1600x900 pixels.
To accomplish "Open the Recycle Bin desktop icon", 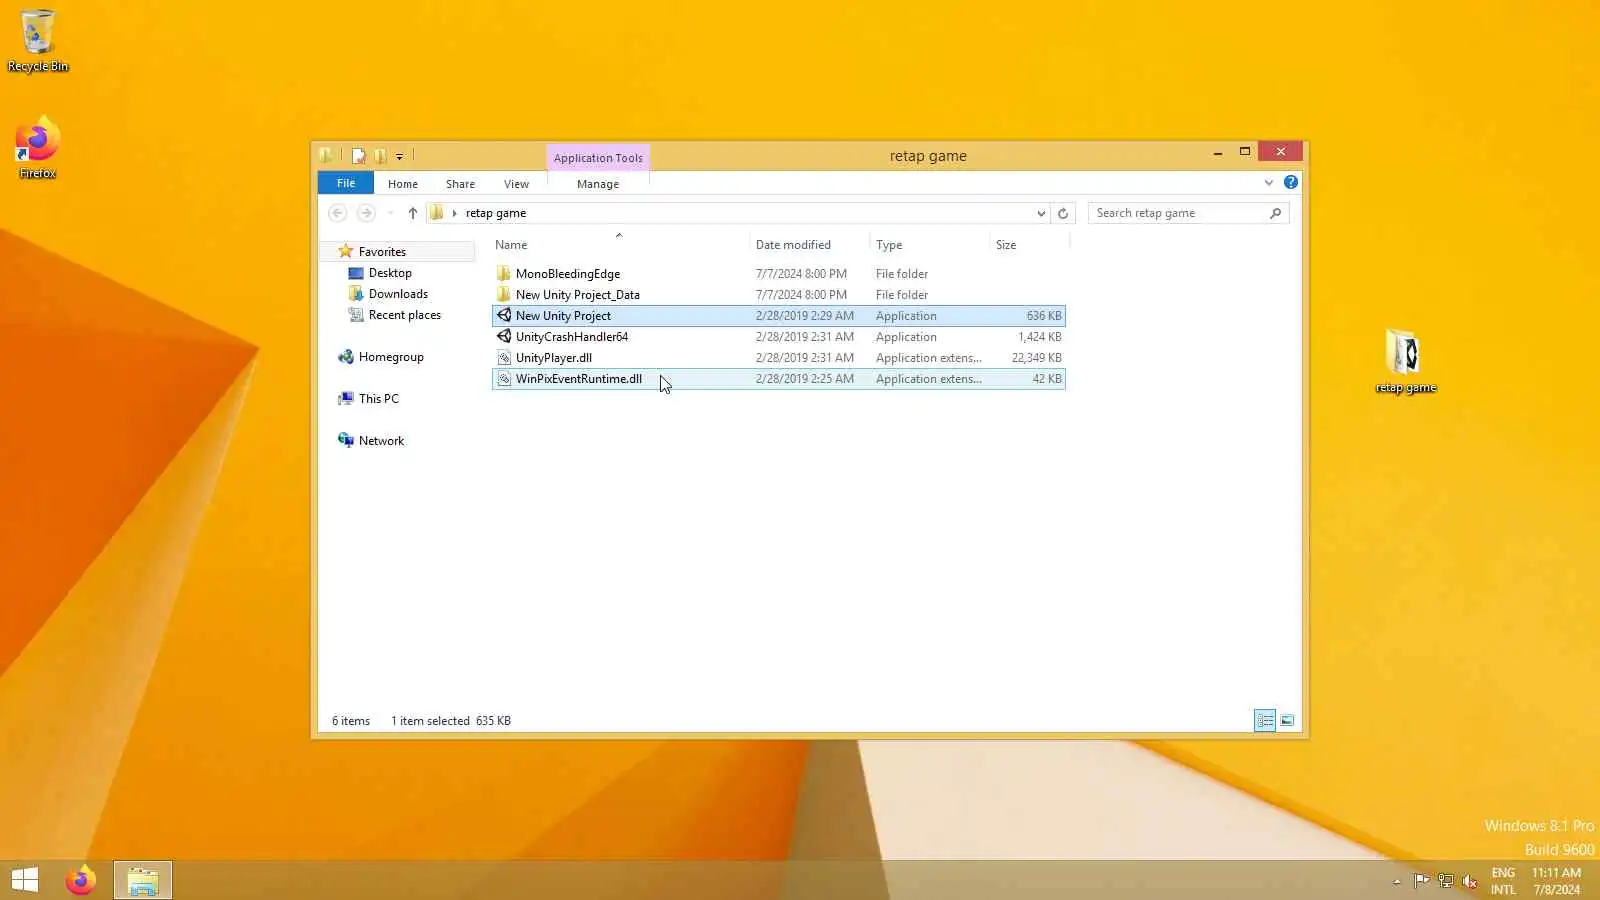I will (38, 41).
